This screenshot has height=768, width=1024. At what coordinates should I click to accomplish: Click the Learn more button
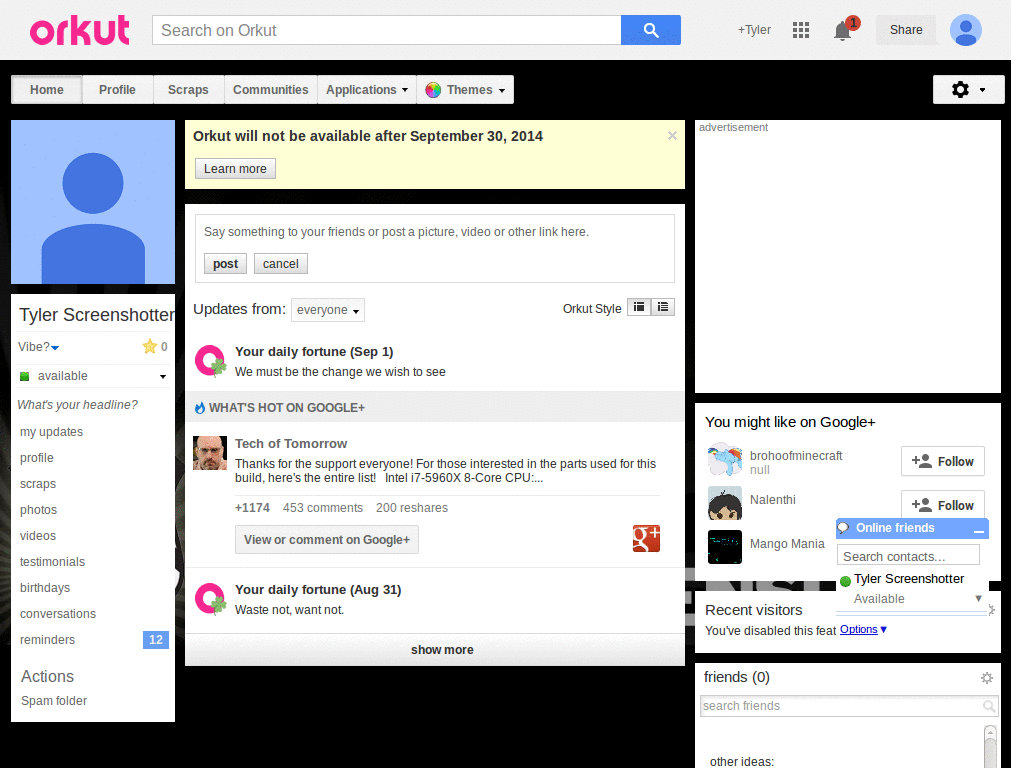[235, 168]
